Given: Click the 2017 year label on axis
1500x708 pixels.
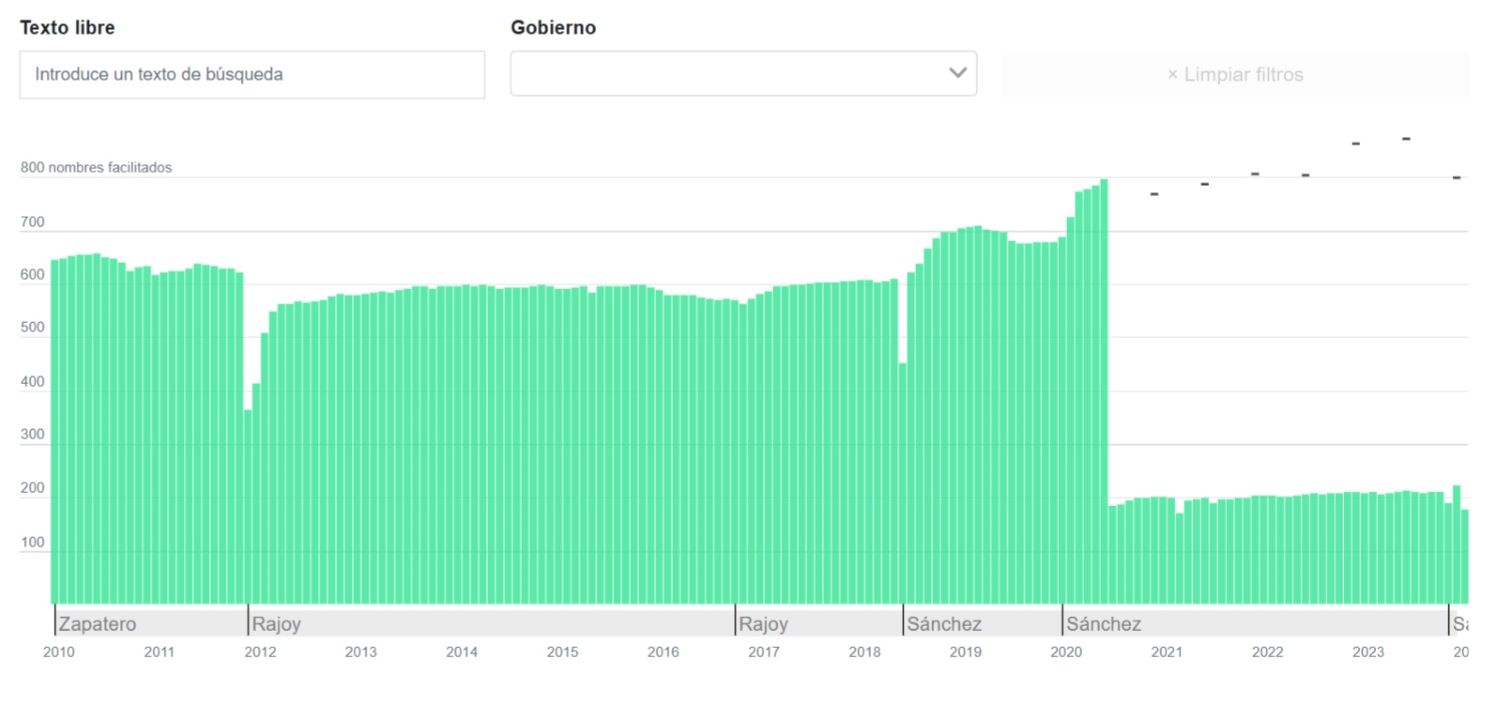Looking at the screenshot, I should (x=763, y=653).
